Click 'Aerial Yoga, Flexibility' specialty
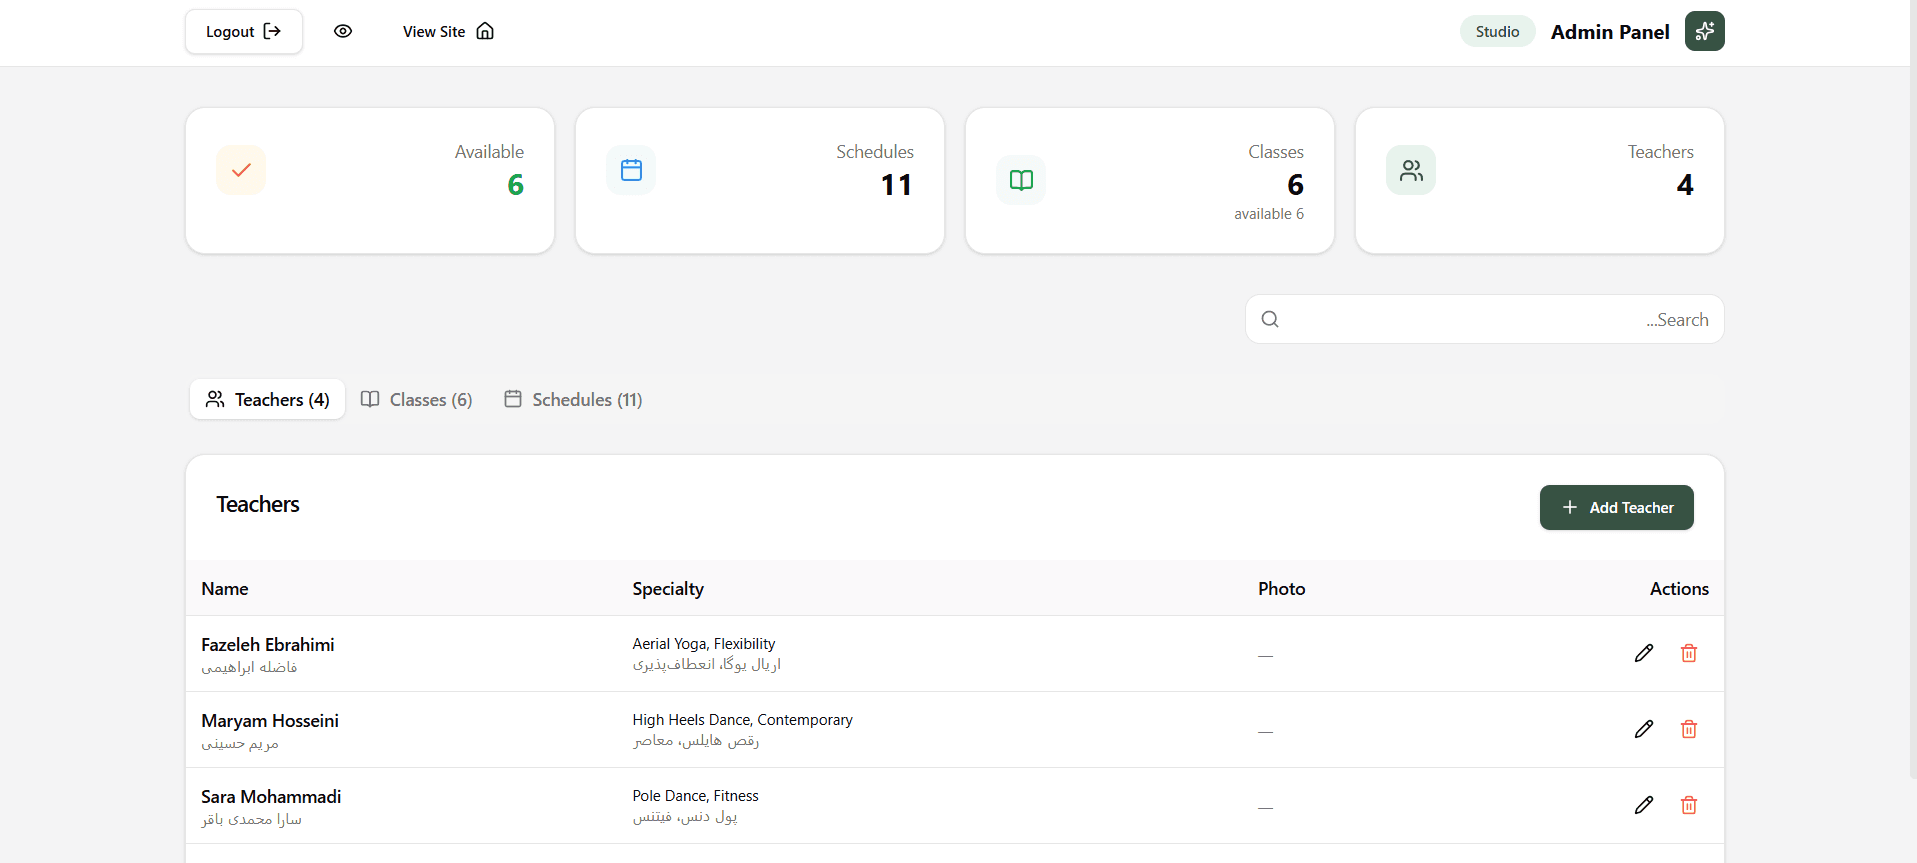 (704, 644)
